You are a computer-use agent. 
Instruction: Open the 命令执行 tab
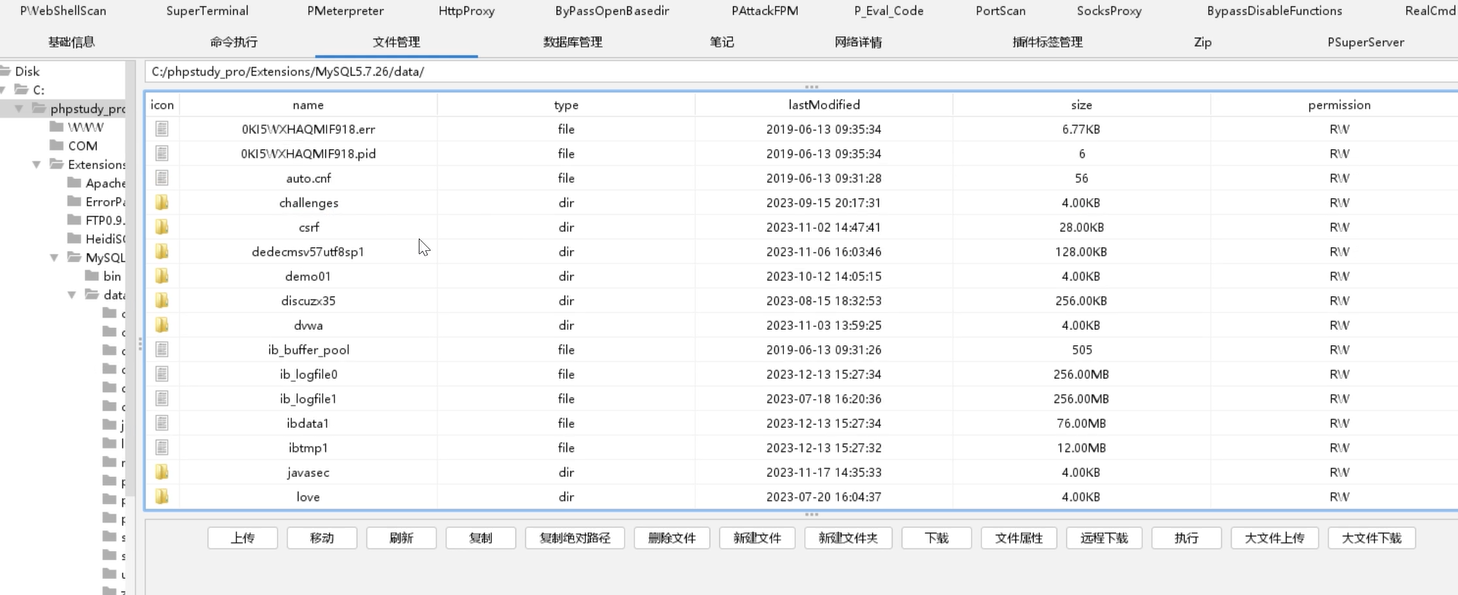coord(234,42)
